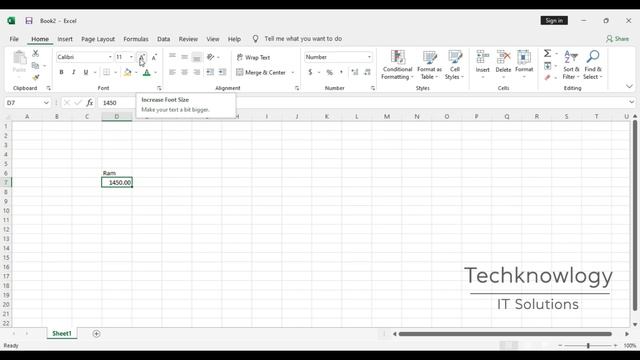The width and height of the screenshot is (640, 360).
Task: Switch to the Insert tab
Action: coord(64,39)
